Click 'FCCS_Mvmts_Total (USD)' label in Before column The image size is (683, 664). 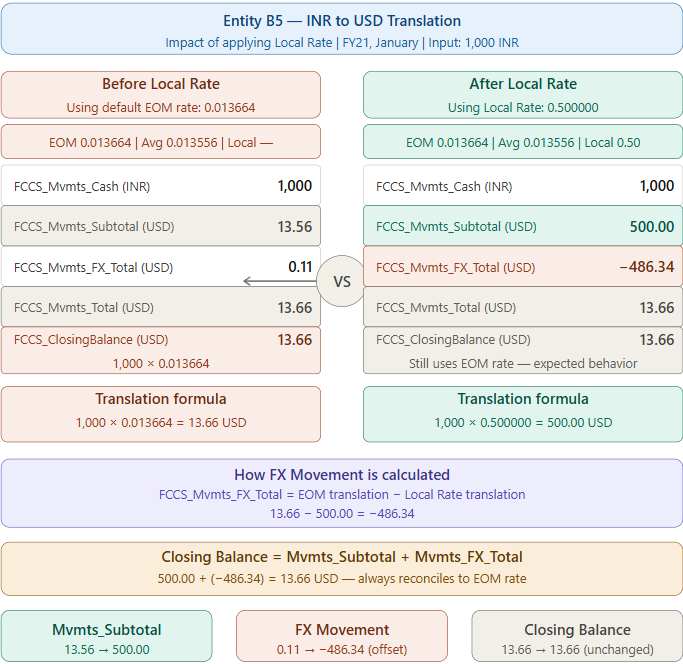tap(84, 308)
